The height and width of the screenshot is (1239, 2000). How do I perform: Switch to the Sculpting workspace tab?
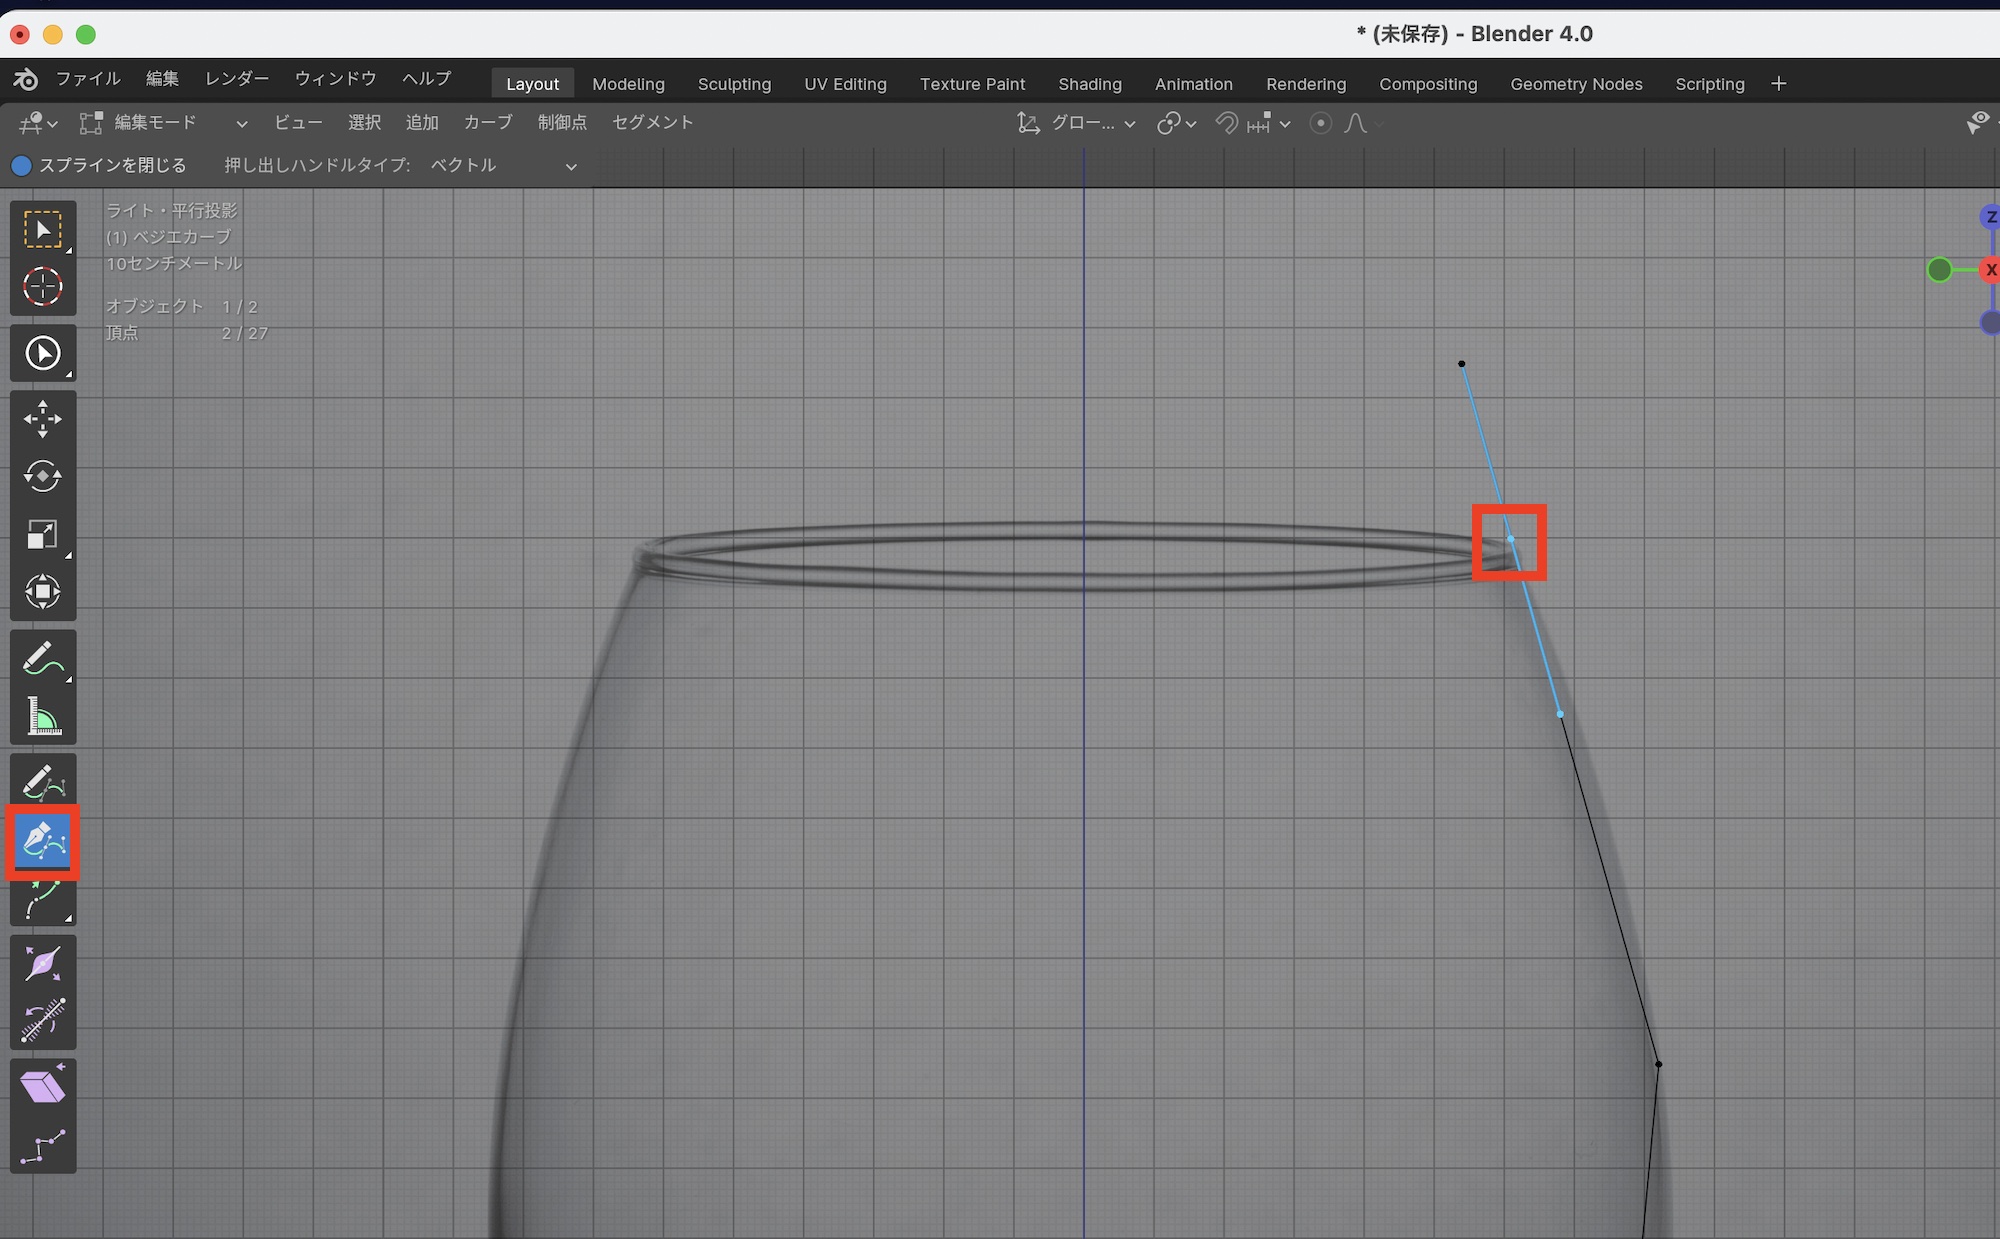[x=734, y=84]
